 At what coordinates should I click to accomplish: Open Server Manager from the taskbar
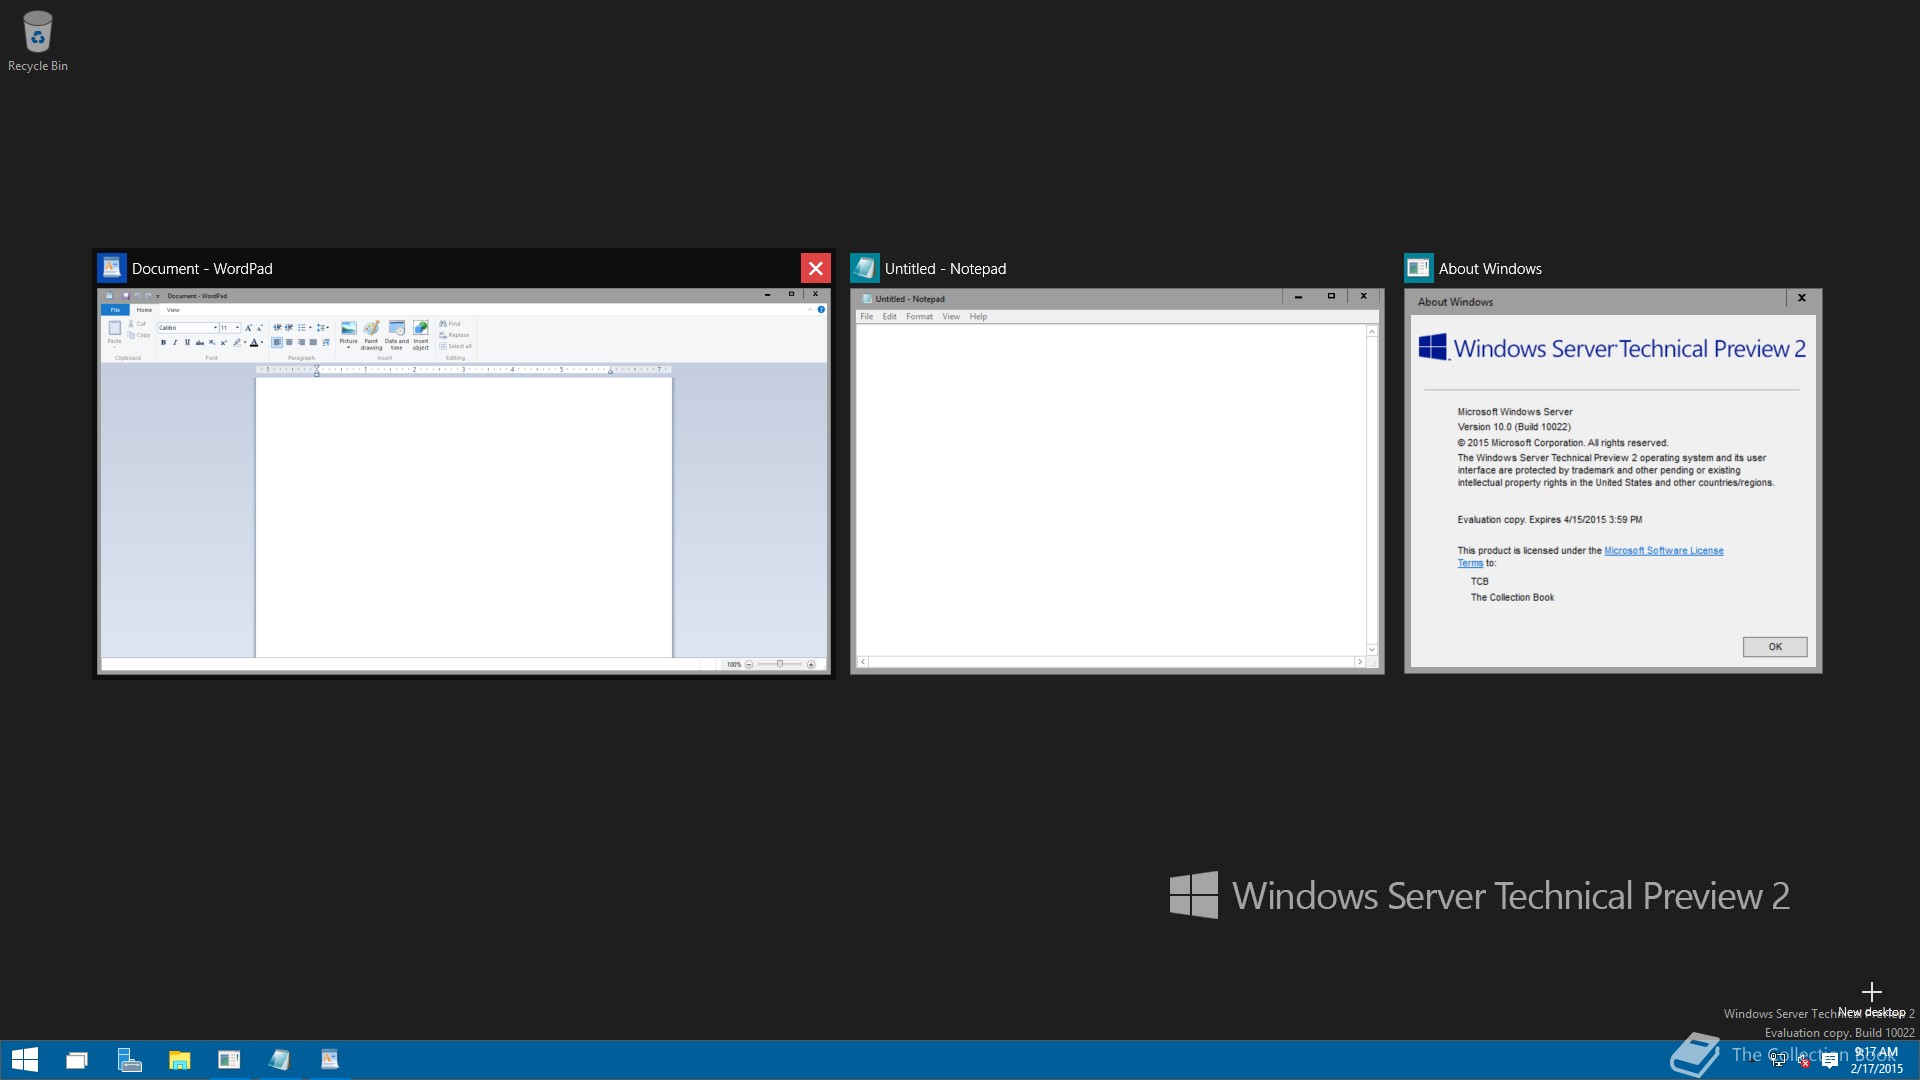point(129,1060)
